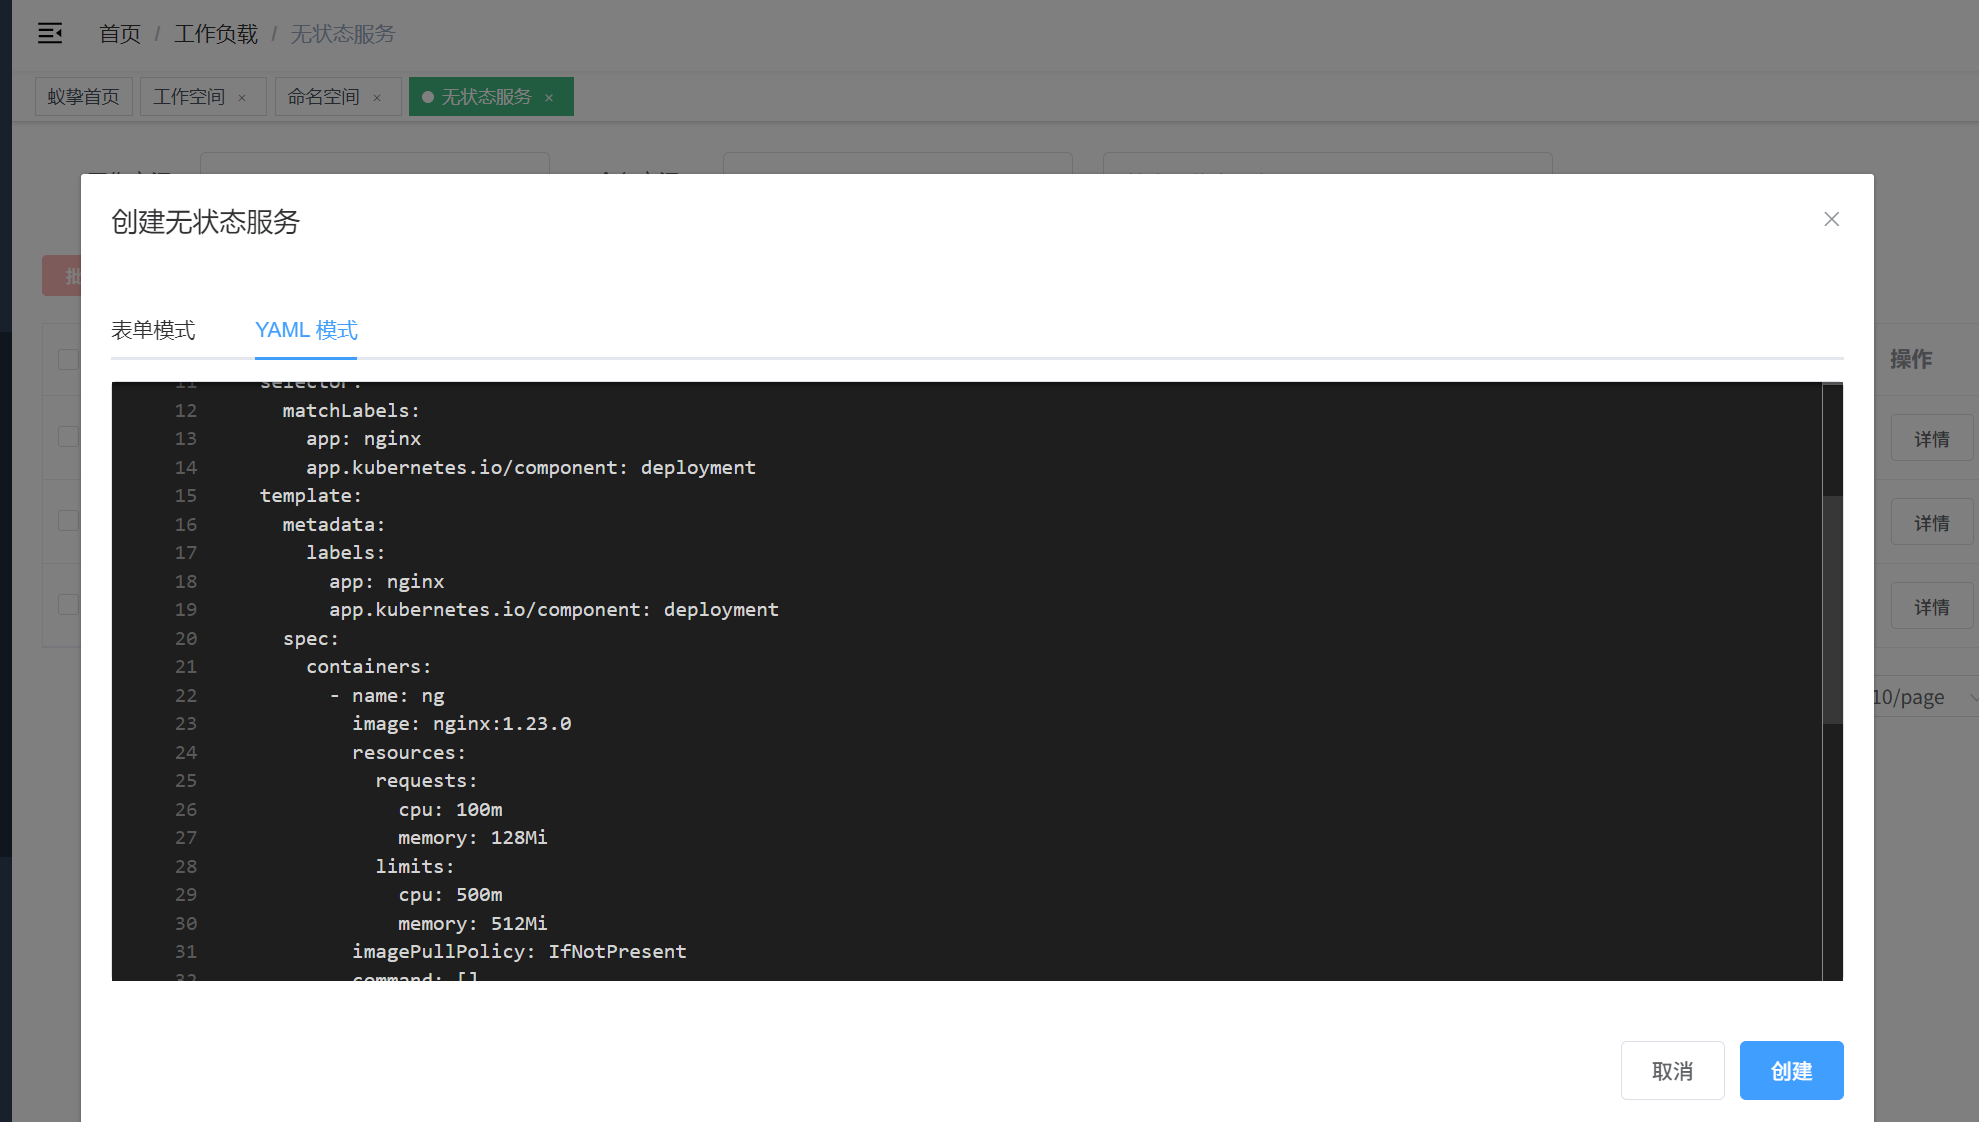Open the 蚁擎首页 tab

coord(83,97)
